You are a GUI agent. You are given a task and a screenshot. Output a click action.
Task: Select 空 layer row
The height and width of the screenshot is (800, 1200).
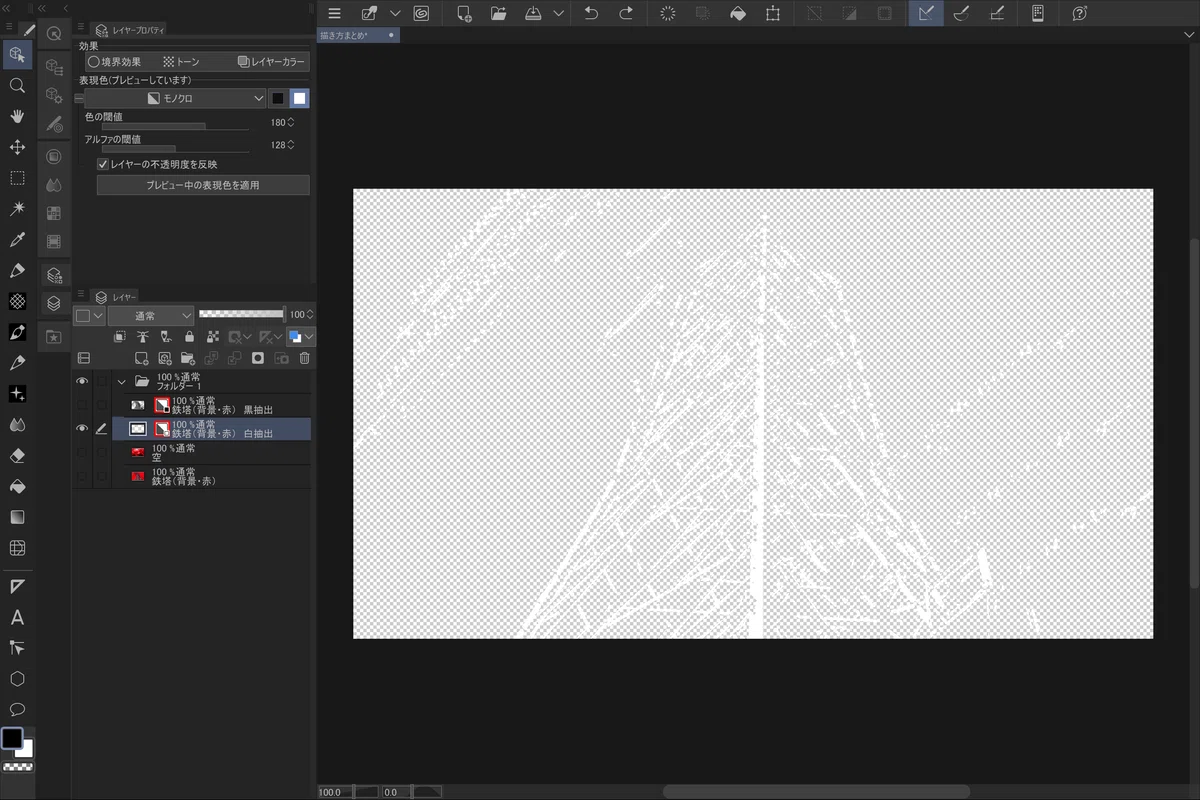pos(212,453)
